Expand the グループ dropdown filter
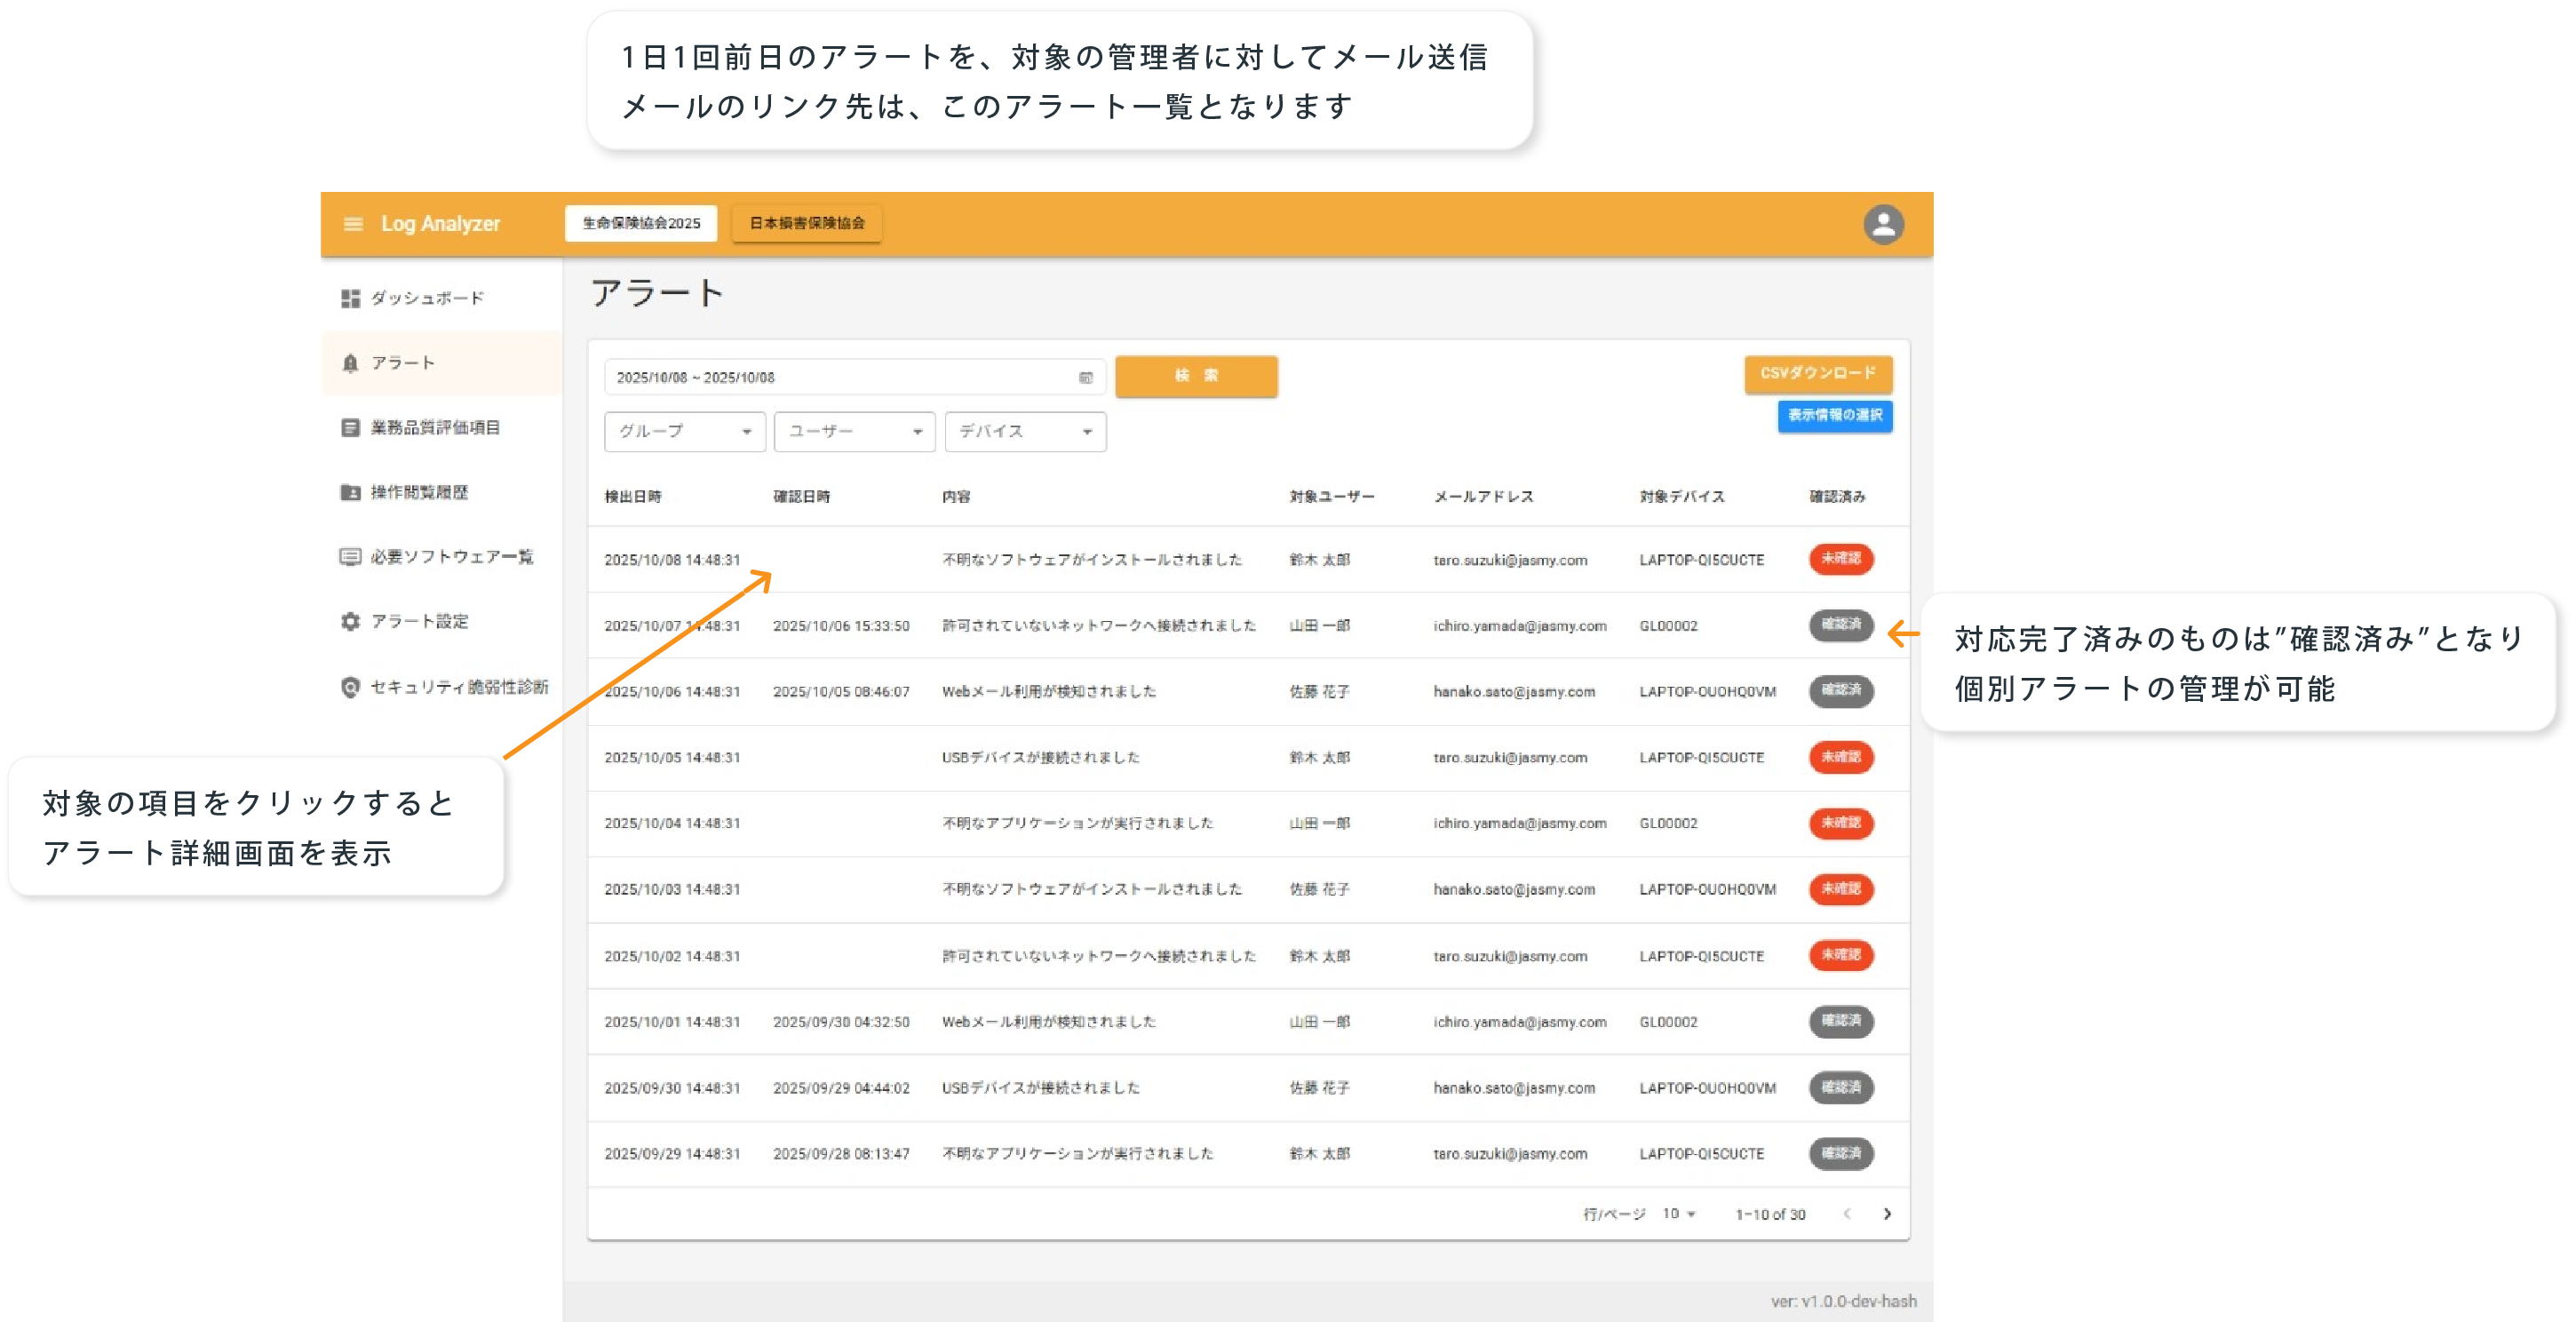The width and height of the screenshot is (2576, 1322). [x=684, y=431]
